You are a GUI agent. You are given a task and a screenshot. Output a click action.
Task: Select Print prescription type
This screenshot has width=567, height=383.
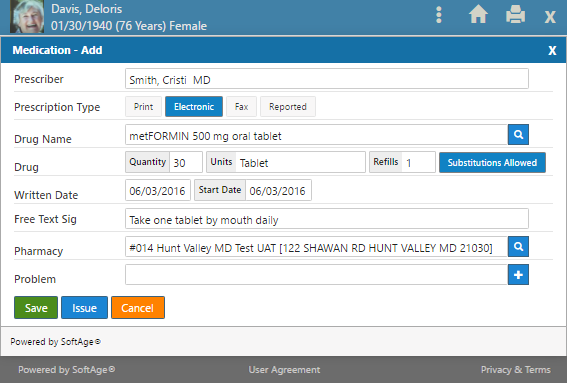click(144, 107)
